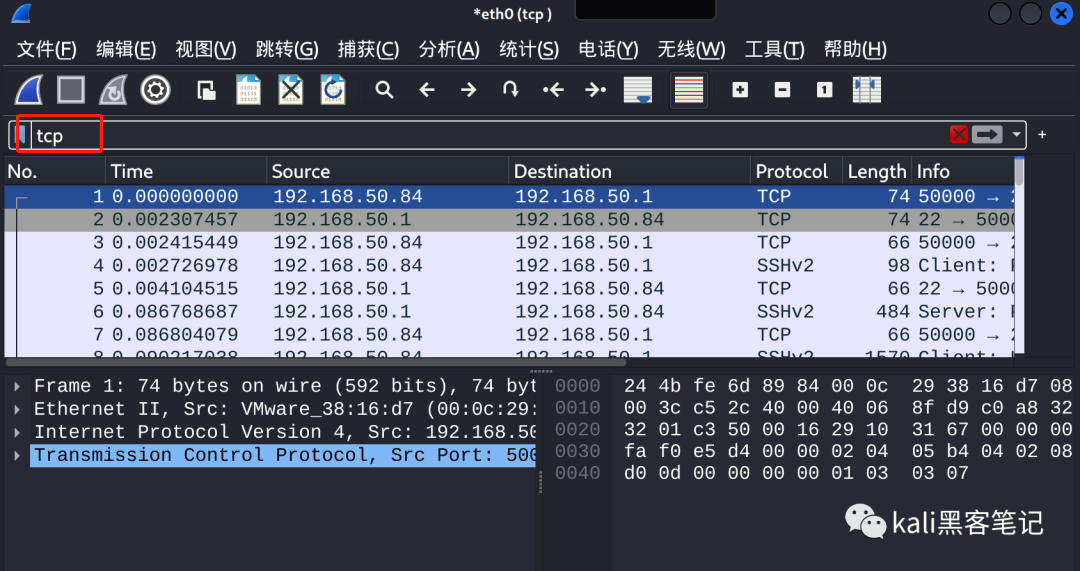Select packet 2 at time 0.002307457
Viewport: 1080px width, 571px height.
click(x=510, y=220)
